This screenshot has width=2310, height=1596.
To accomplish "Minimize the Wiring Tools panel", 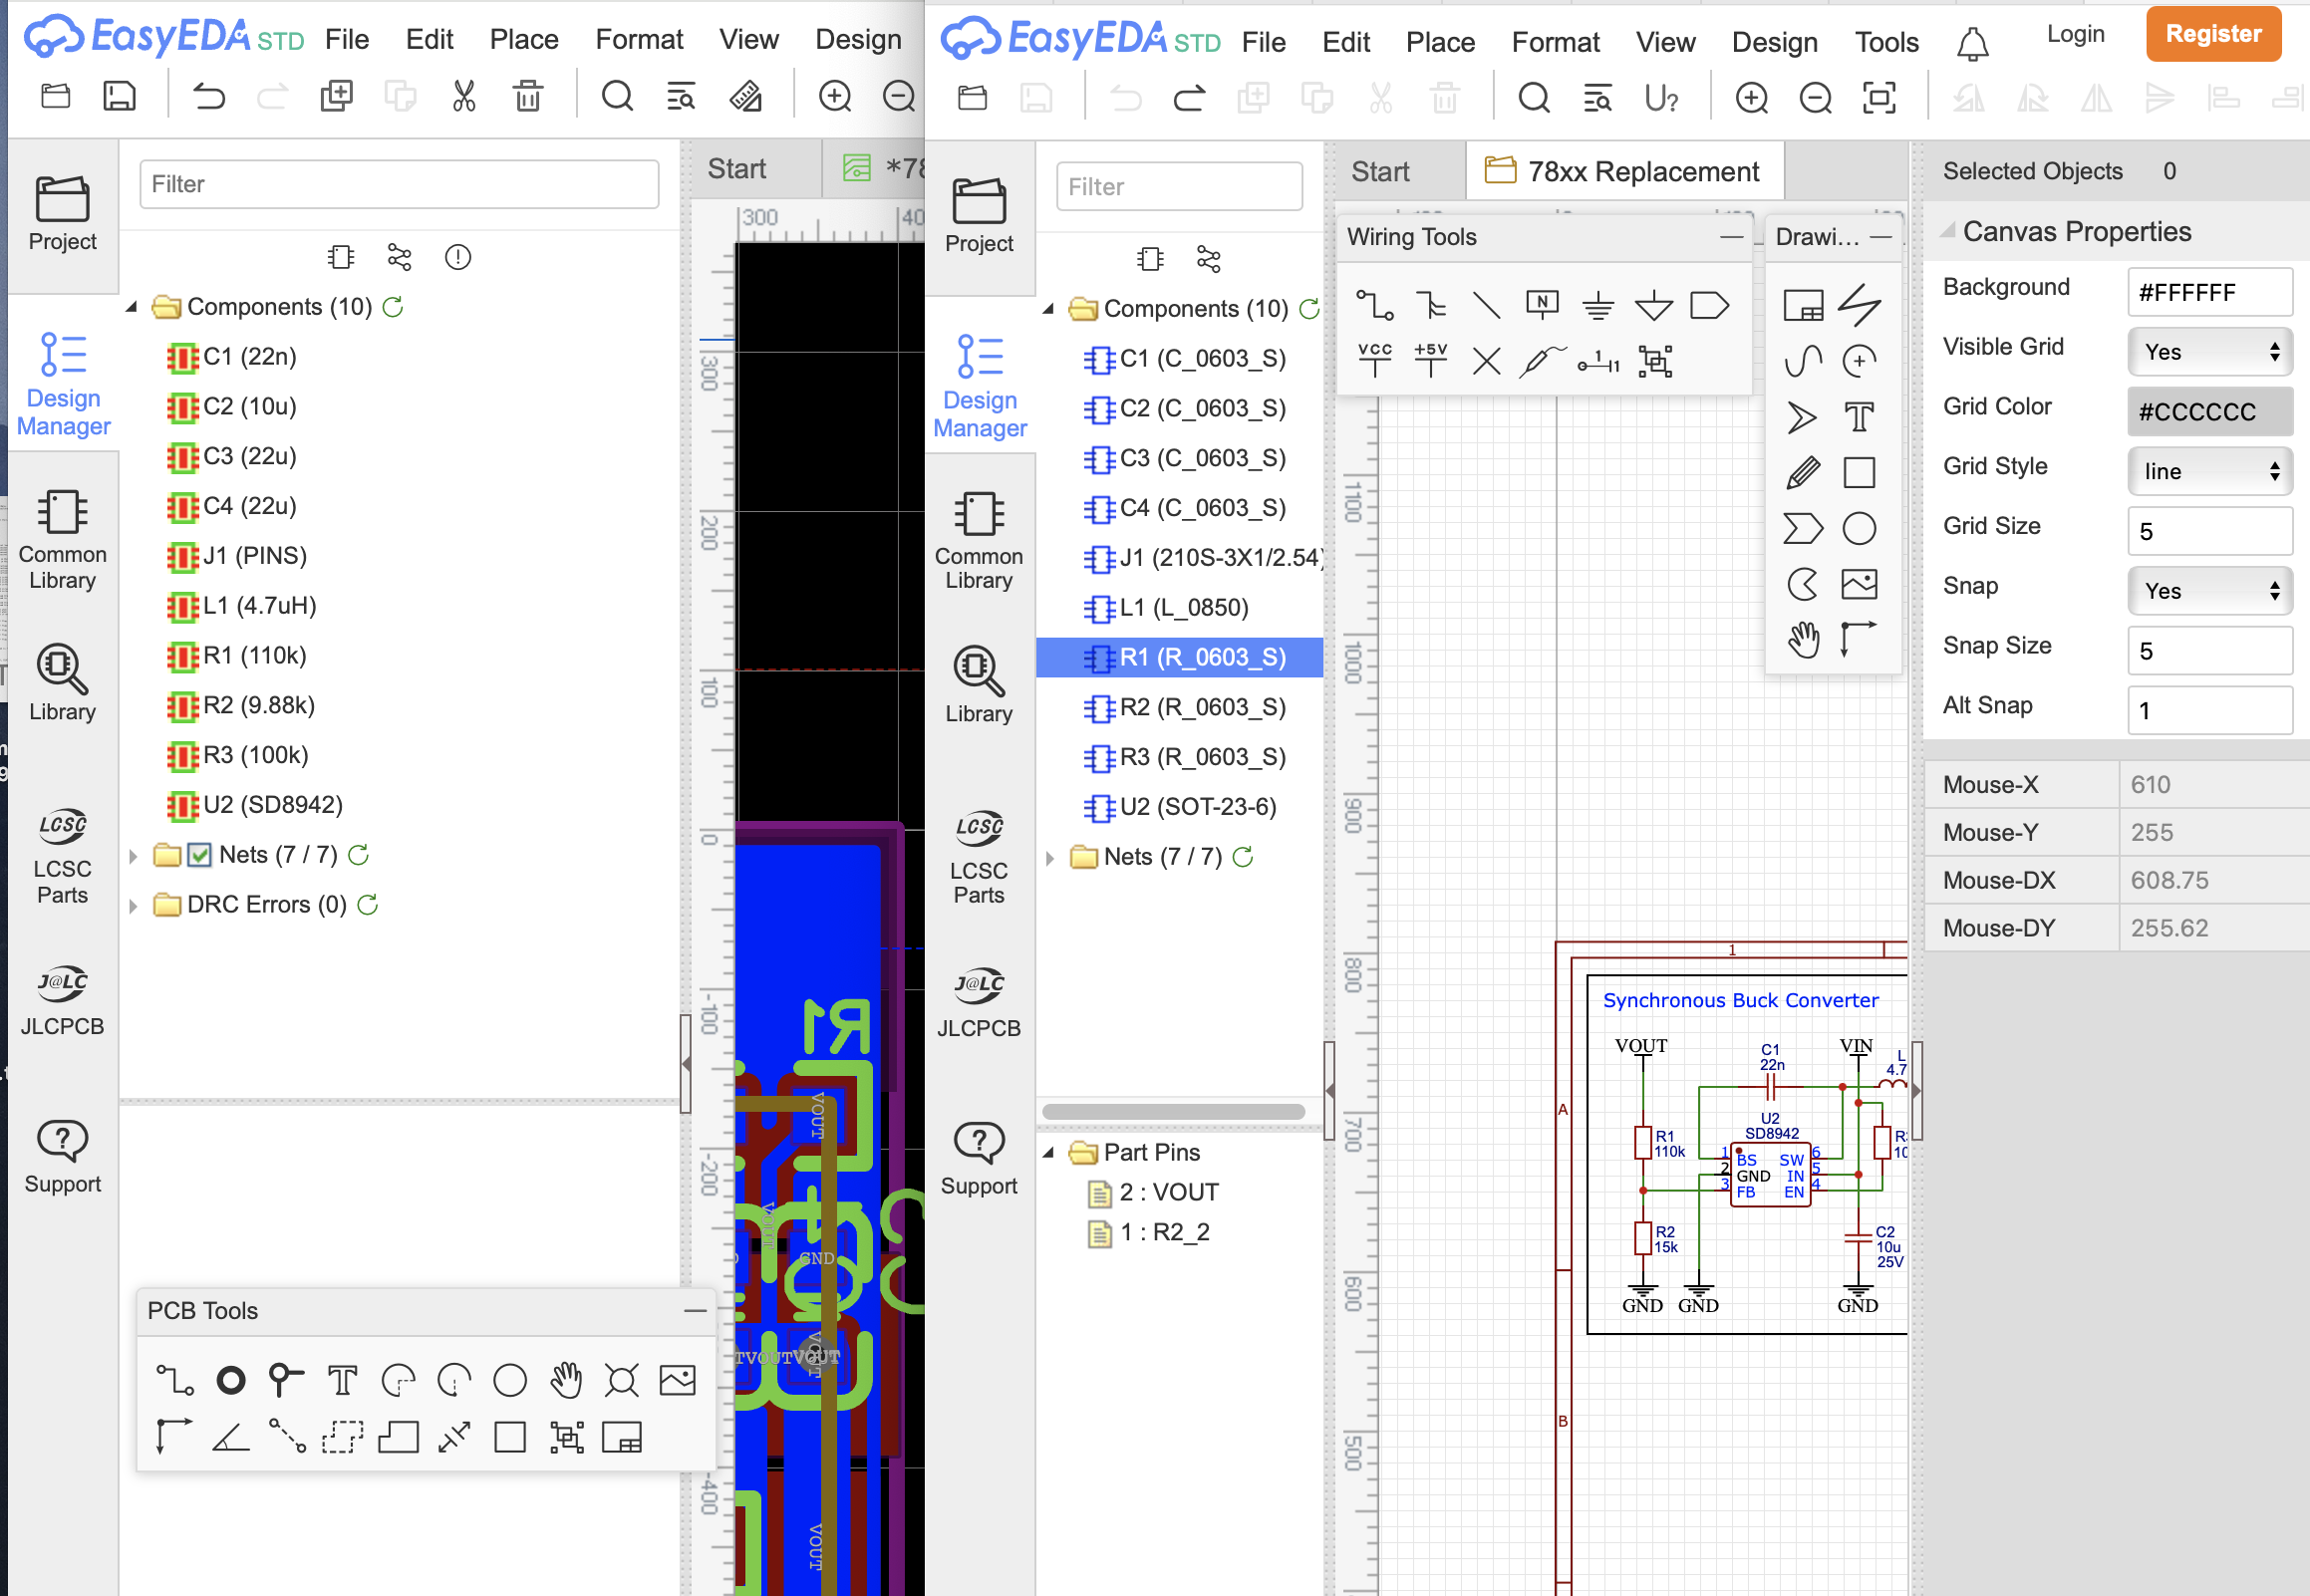I will [x=1731, y=237].
